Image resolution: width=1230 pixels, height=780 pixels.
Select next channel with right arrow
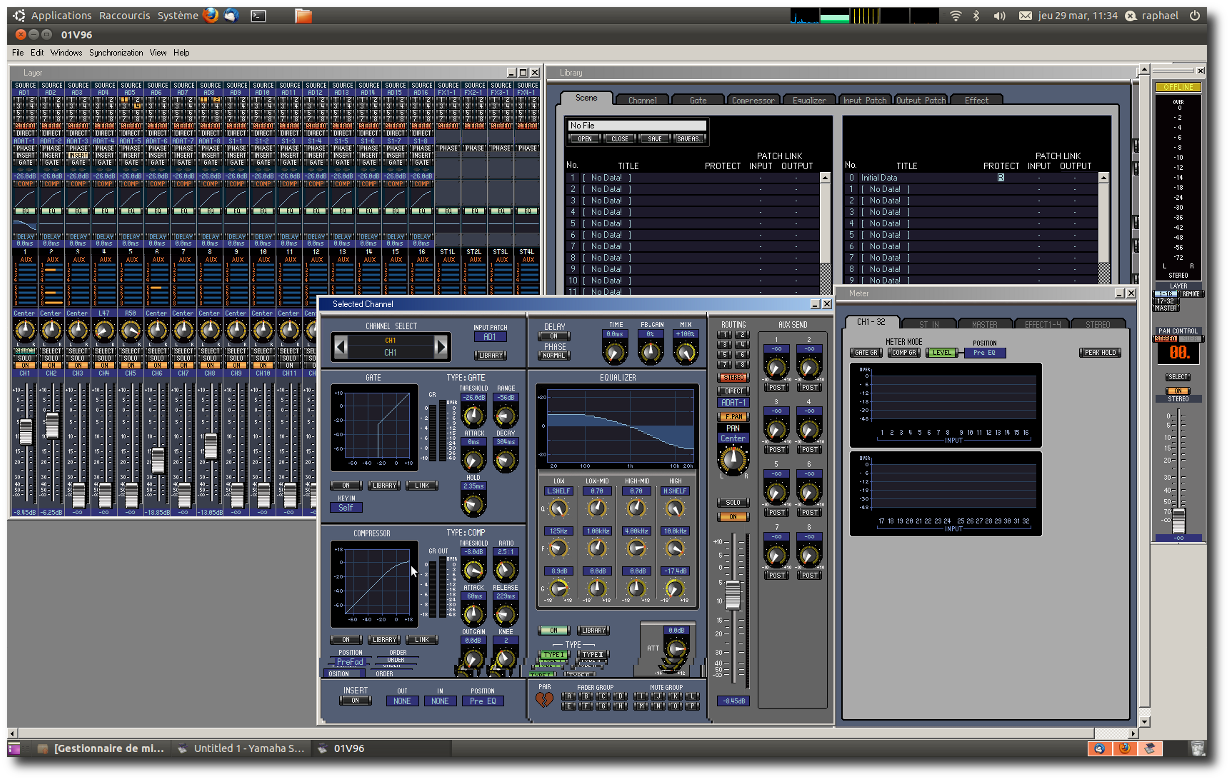(441, 347)
